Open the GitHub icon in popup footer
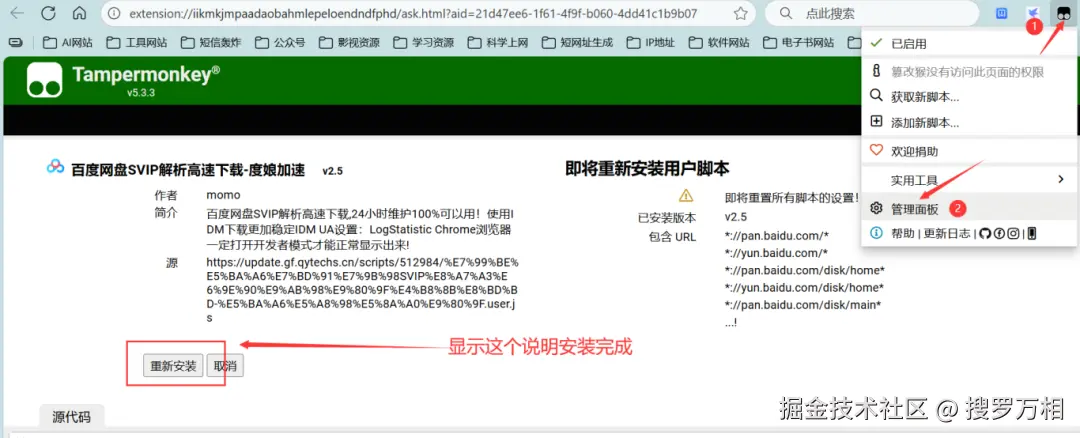This screenshot has height=438, width=1080. 985,233
